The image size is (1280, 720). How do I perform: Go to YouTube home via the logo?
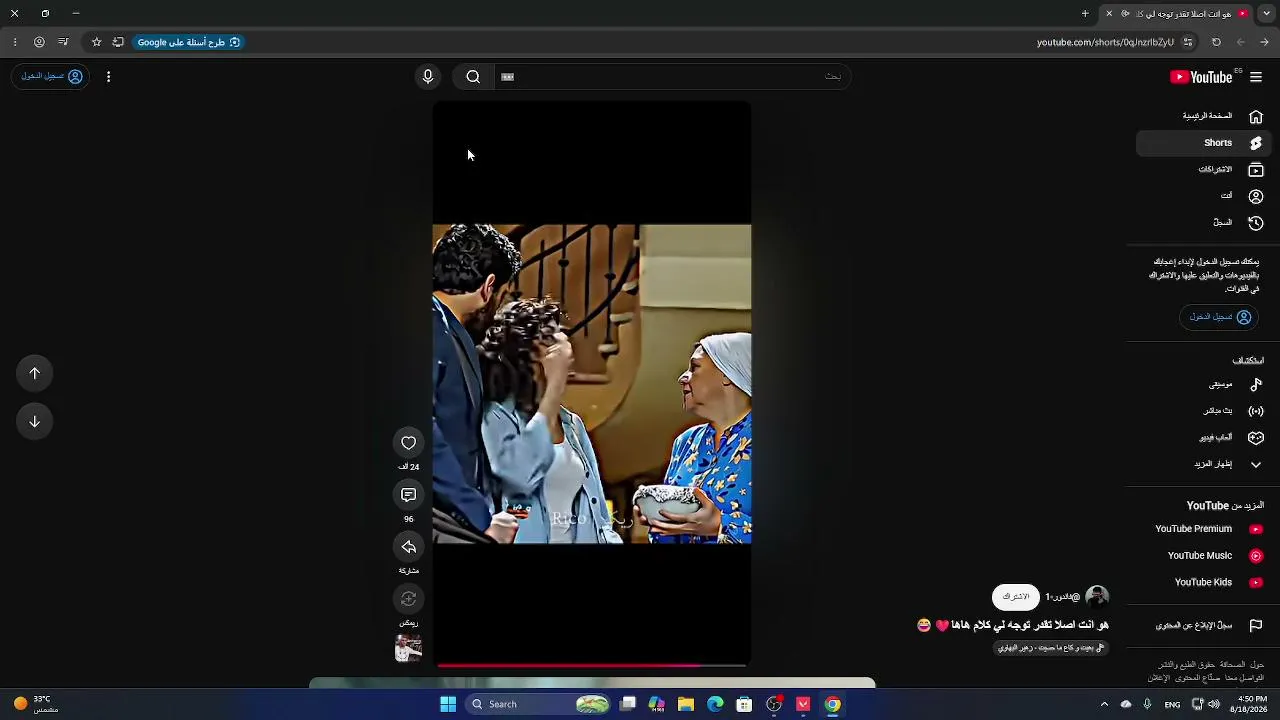[x=1201, y=77]
